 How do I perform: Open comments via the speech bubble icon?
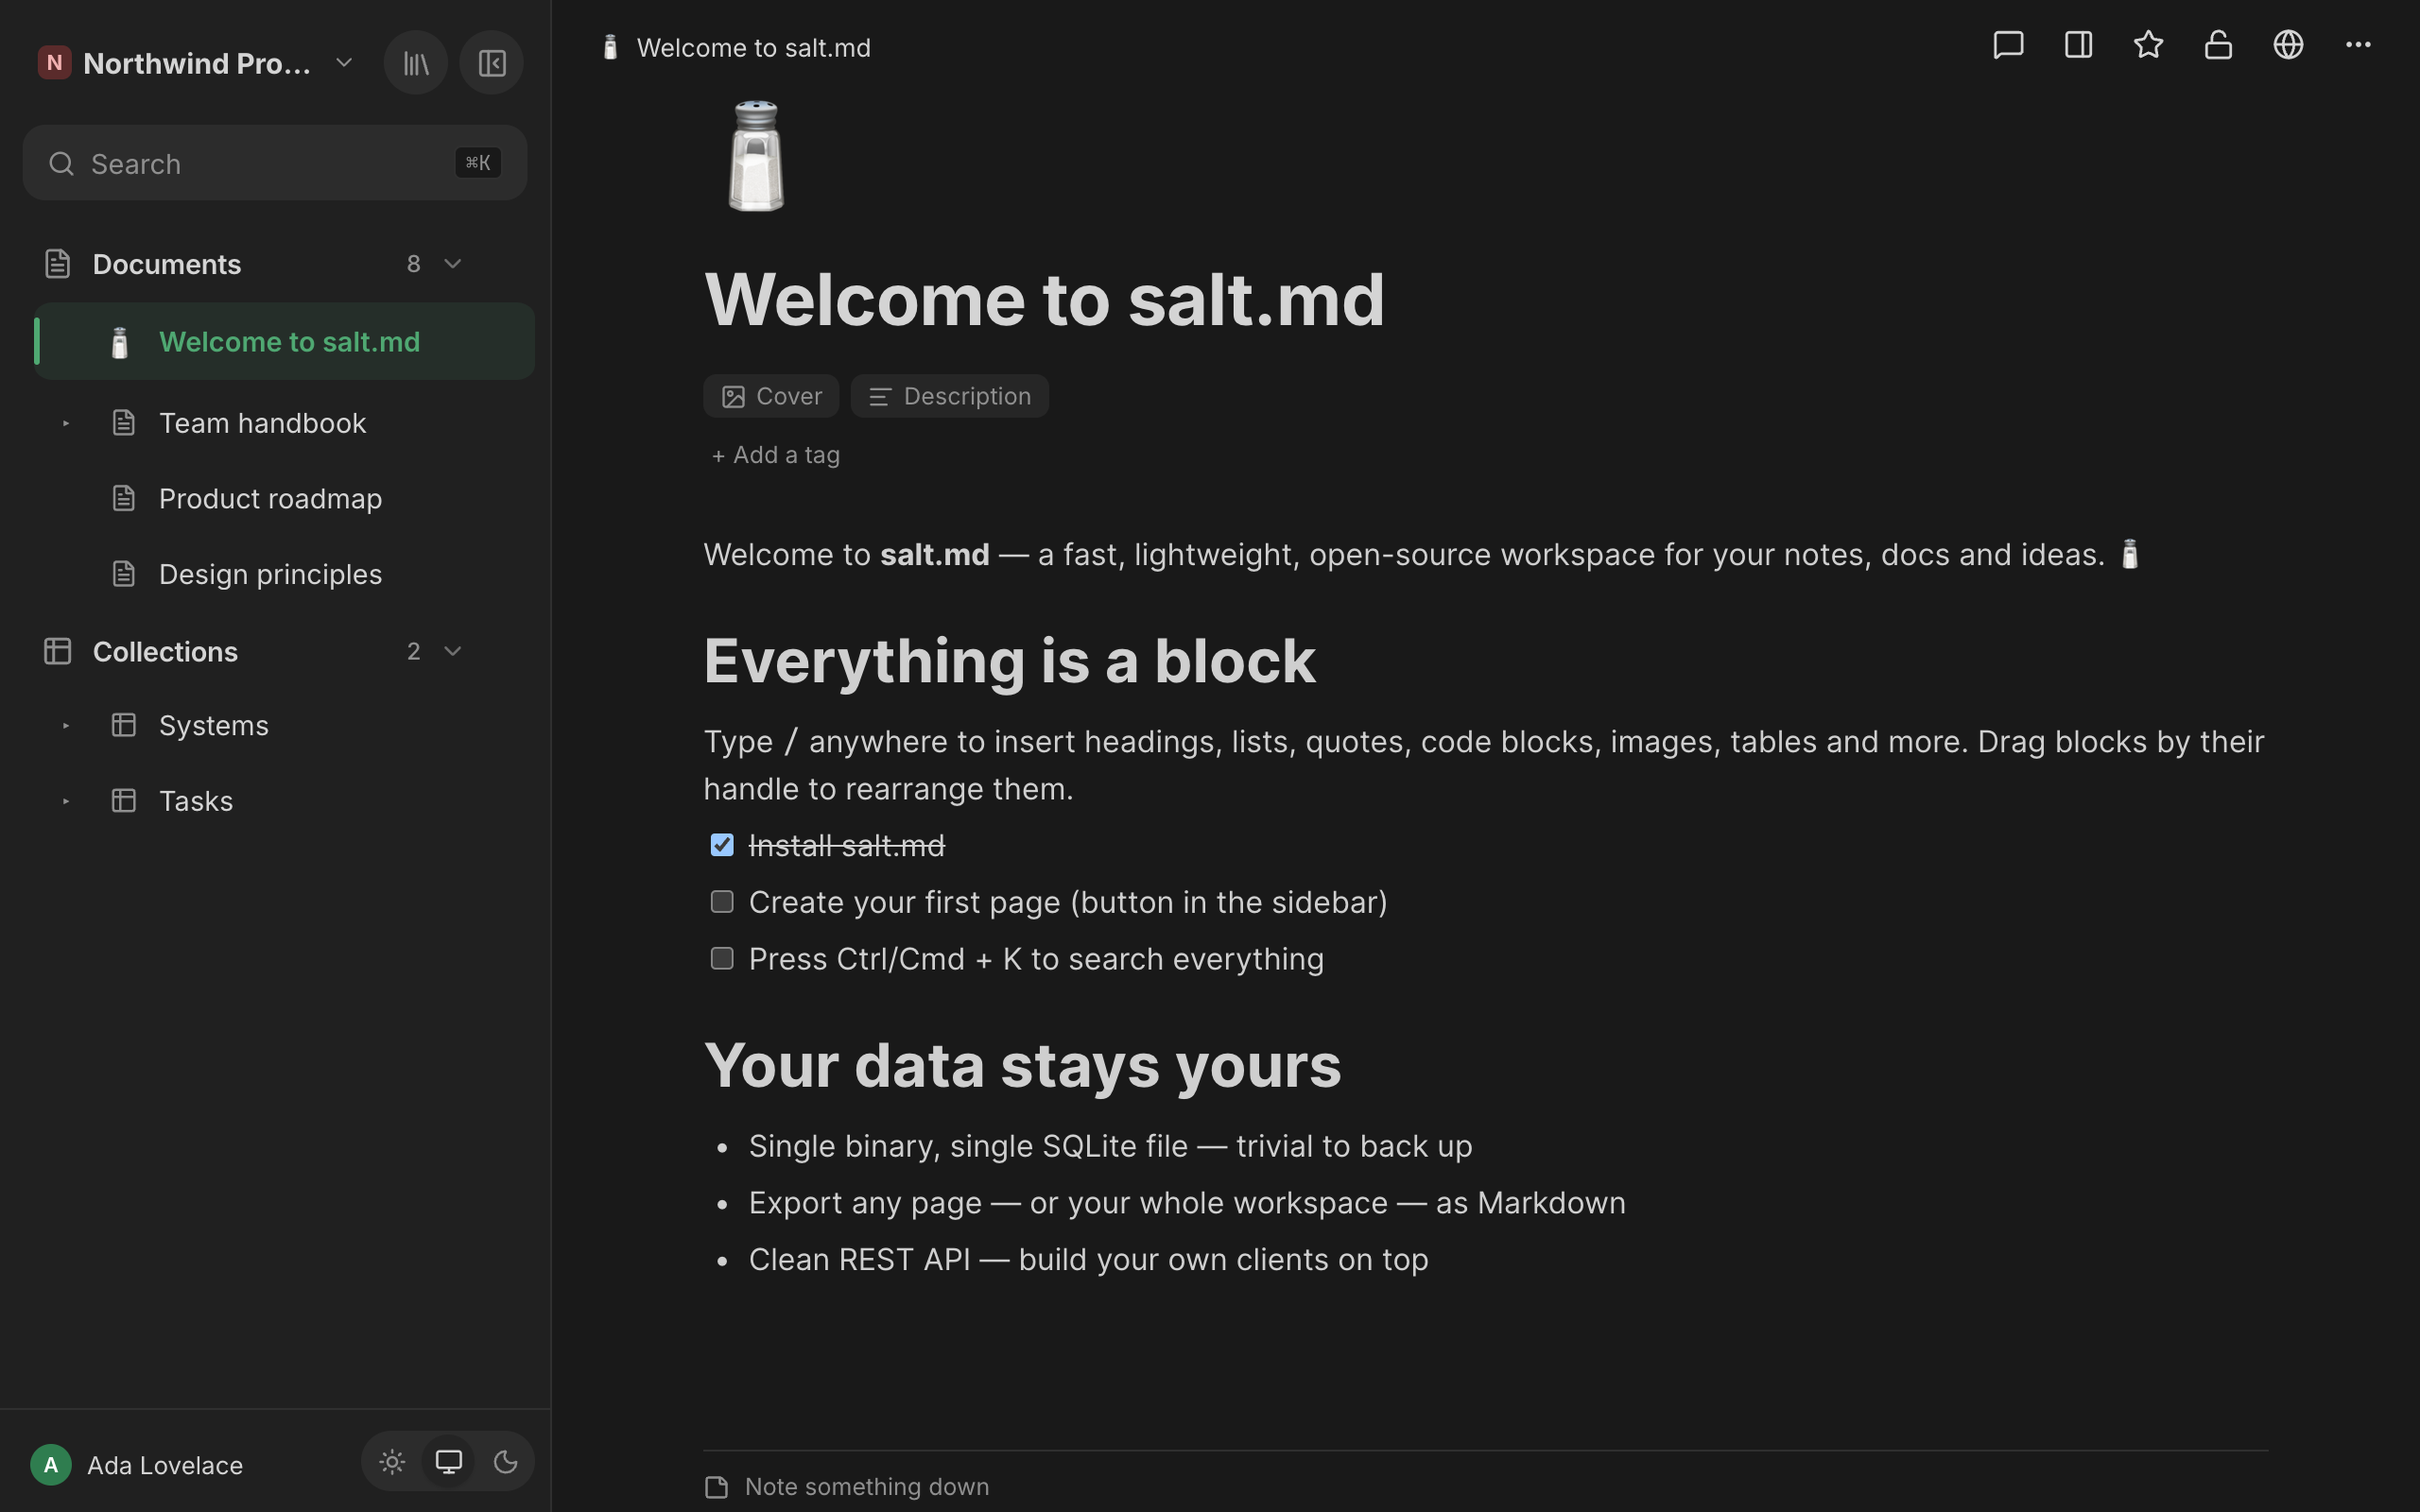click(2008, 45)
